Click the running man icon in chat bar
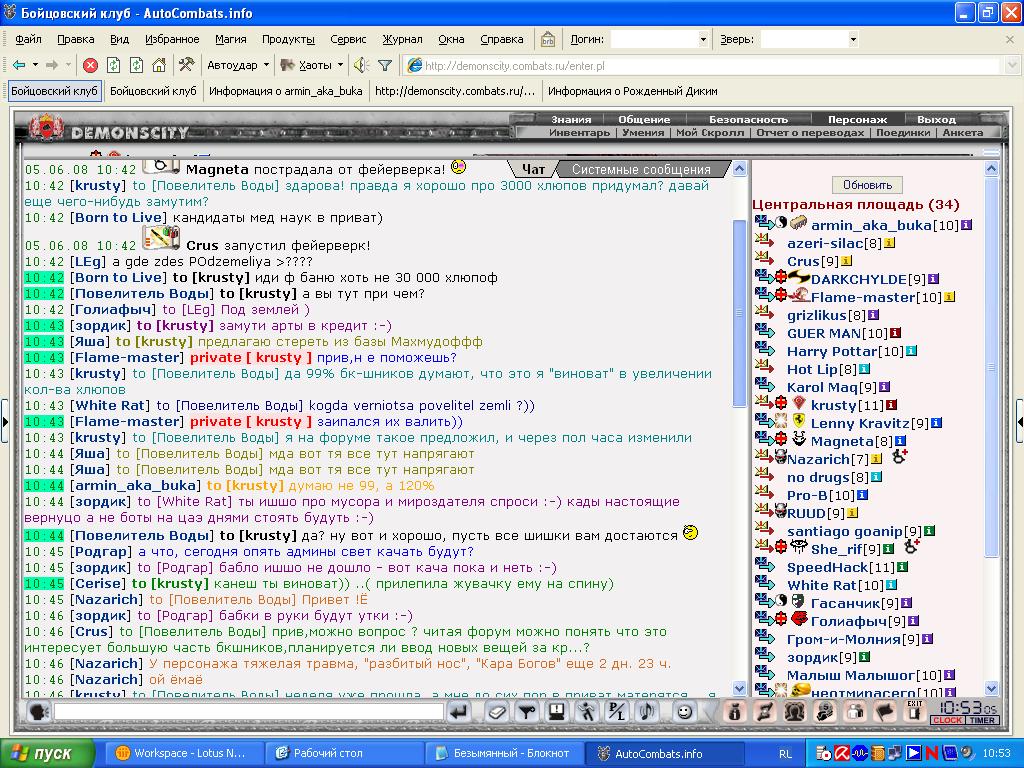1024x768 pixels. pyautogui.click(x=586, y=712)
